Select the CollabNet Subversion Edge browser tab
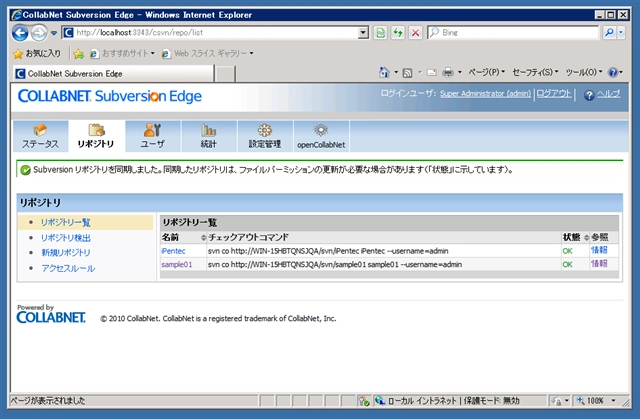This screenshot has width=640, height=419. click(x=113, y=74)
